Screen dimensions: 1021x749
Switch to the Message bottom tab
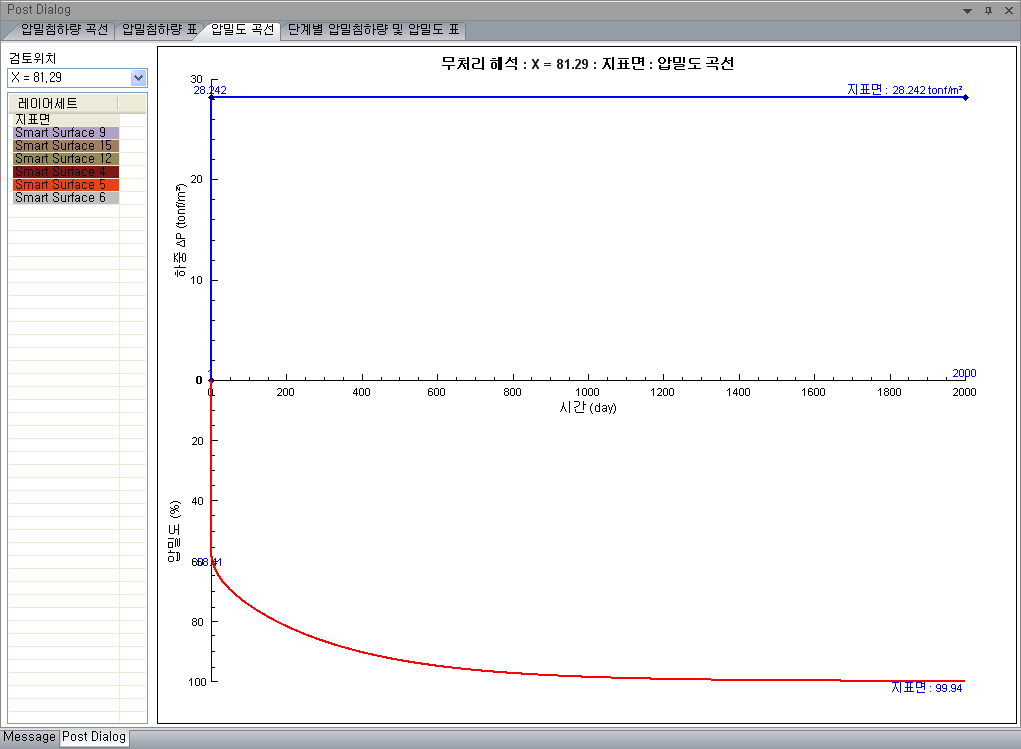[29, 738]
